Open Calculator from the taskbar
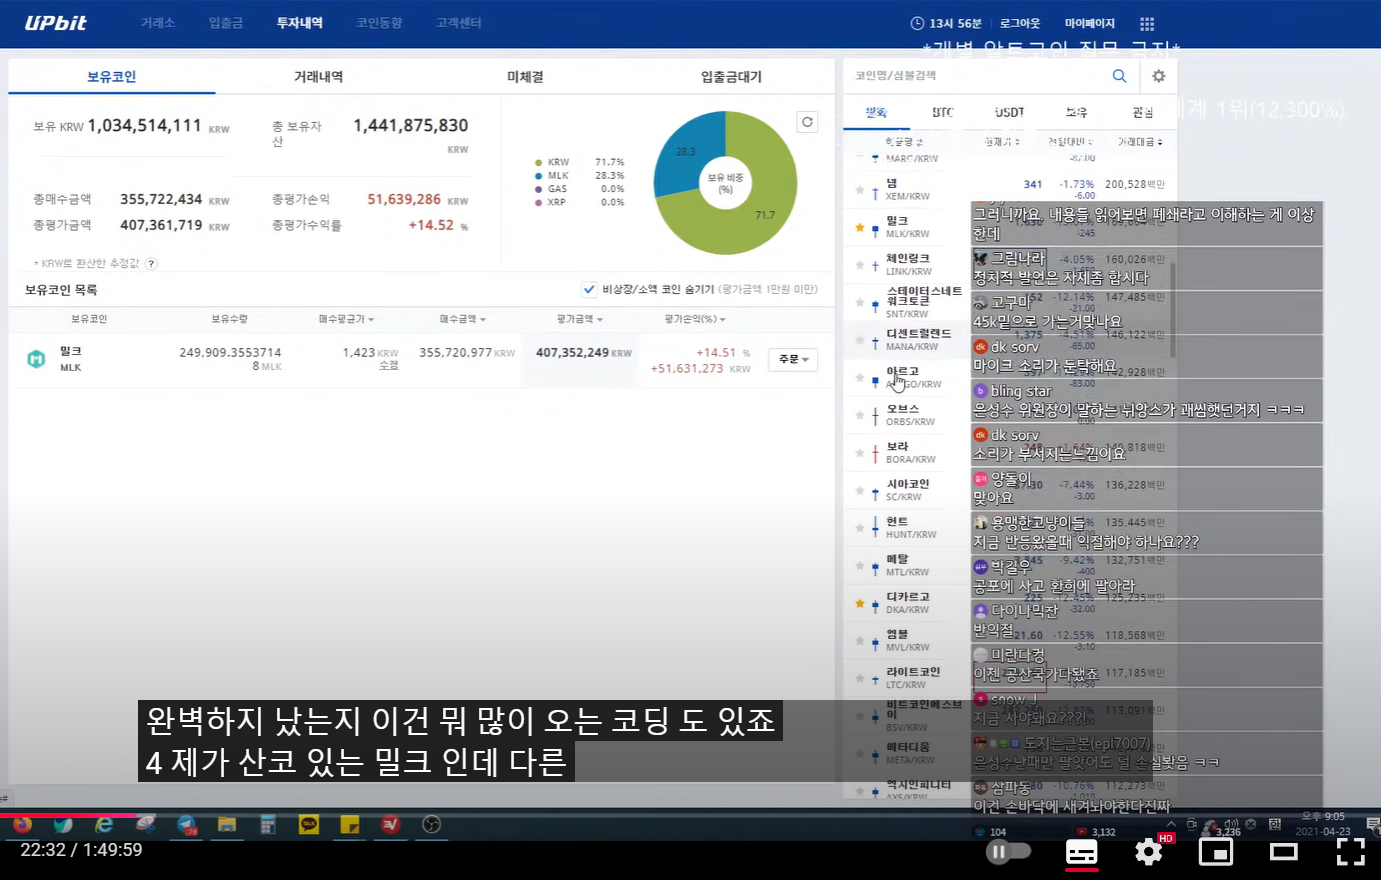This screenshot has height=880, width=1381. pos(268,825)
